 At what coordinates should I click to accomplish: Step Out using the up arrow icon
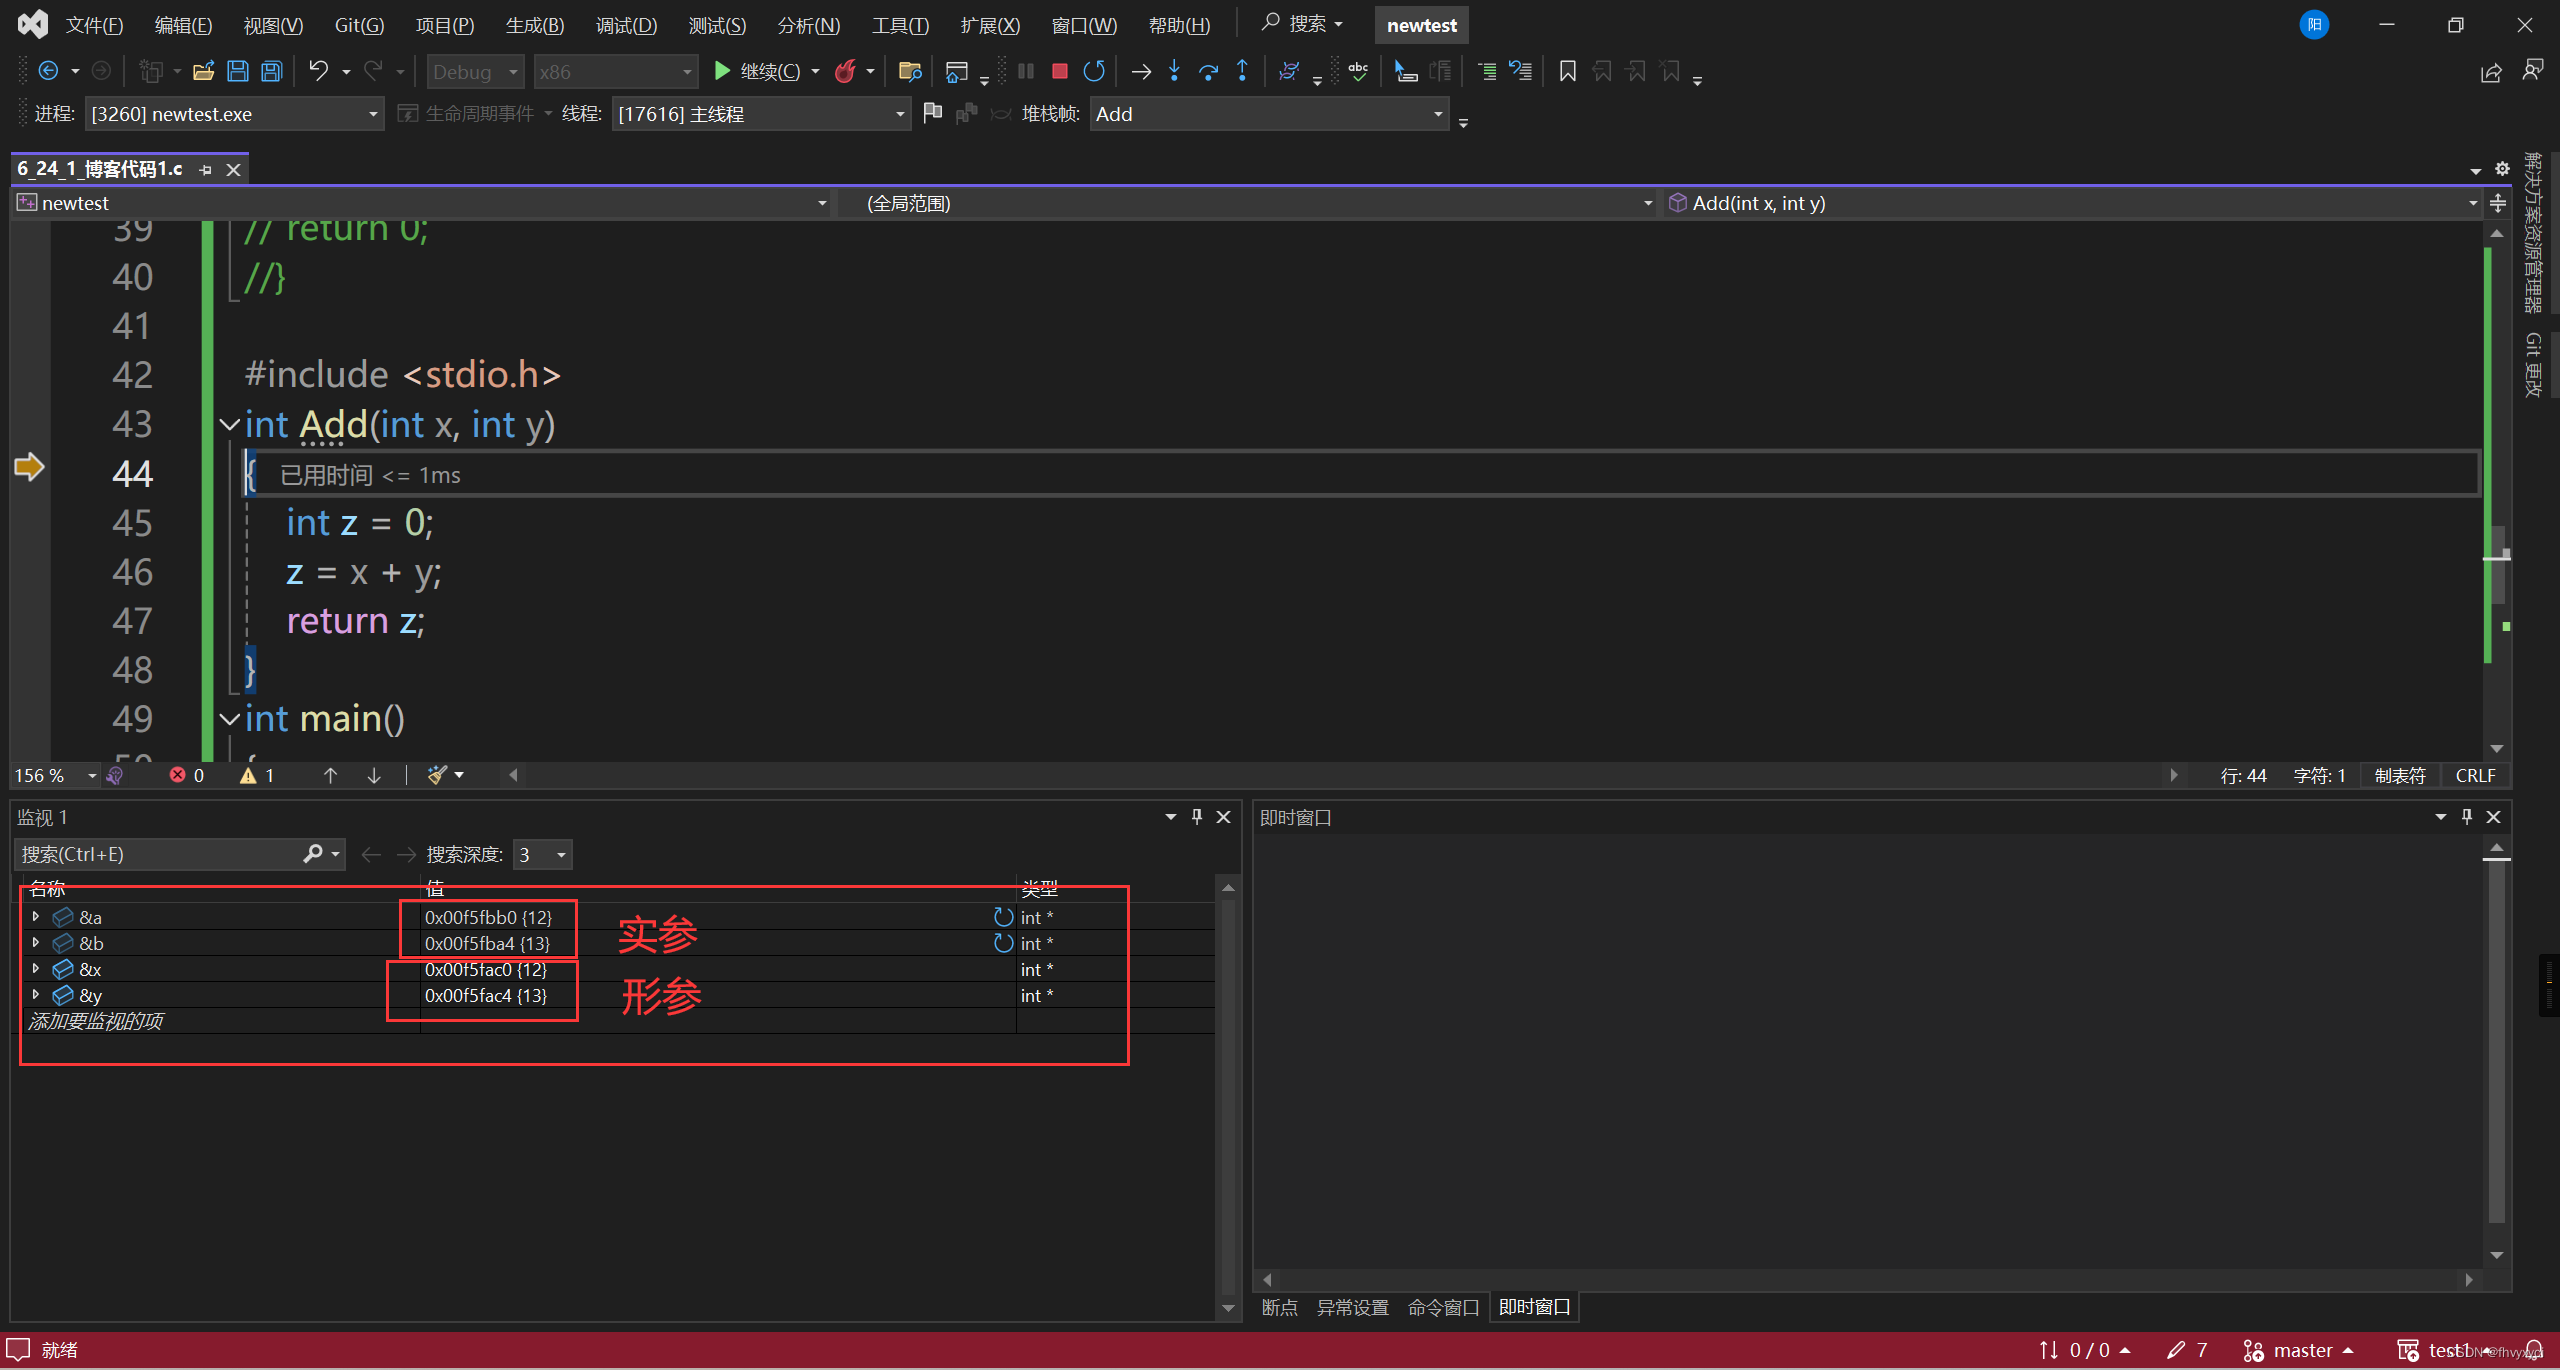click(1242, 71)
